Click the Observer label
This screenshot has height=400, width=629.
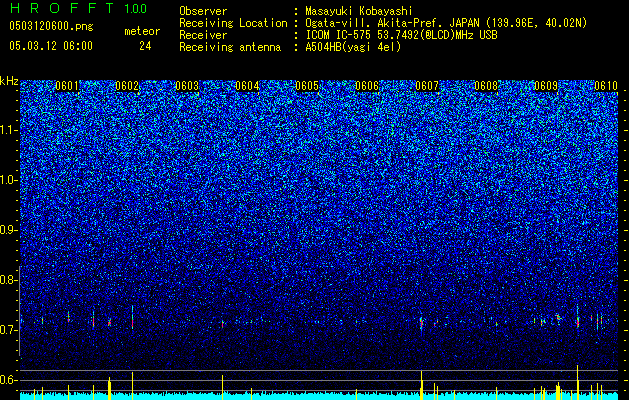point(203,11)
